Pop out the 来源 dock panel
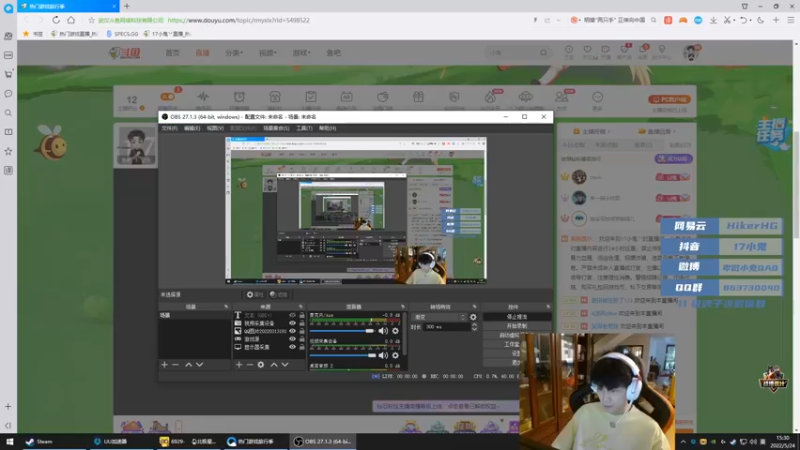Image resolution: width=800 pixels, height=450 pixels. (x=301, y=307)
